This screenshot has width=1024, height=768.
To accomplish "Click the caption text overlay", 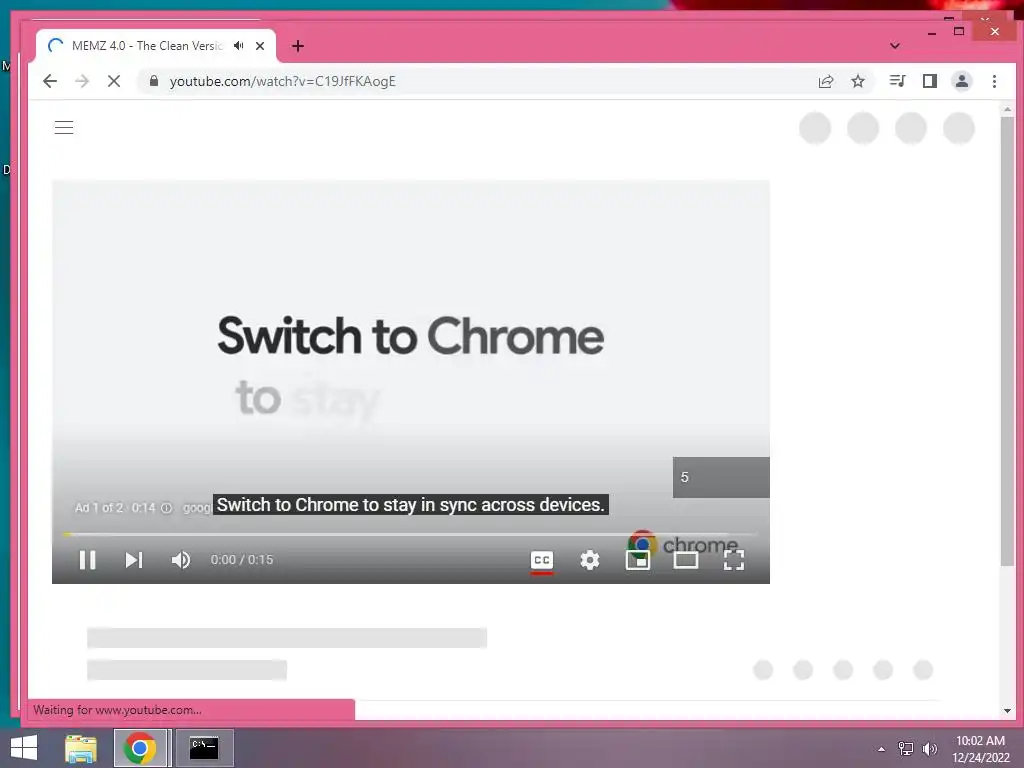I will (411, 505).
